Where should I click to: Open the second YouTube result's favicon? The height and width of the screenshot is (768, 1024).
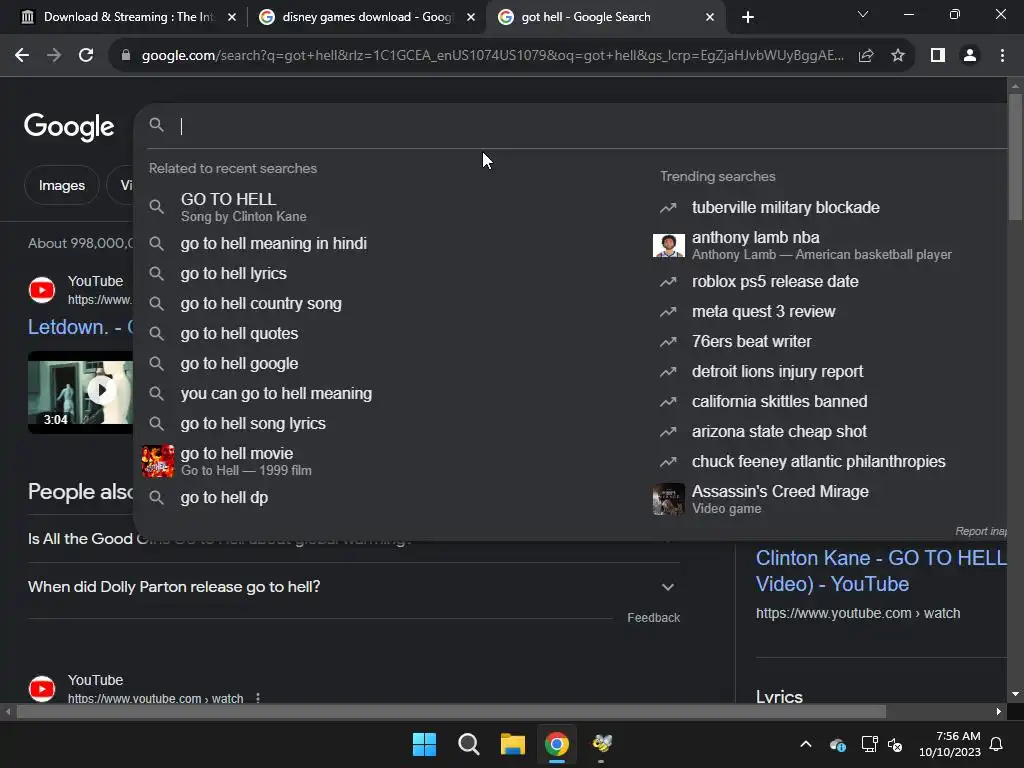tap(42, 688)
